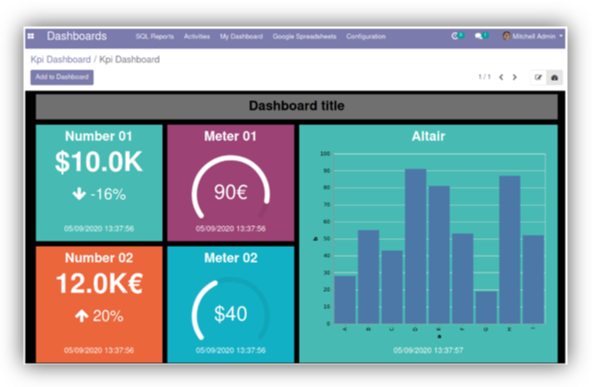Open the activities clock icon
The image size is (595, 387).
coord(455,36)
